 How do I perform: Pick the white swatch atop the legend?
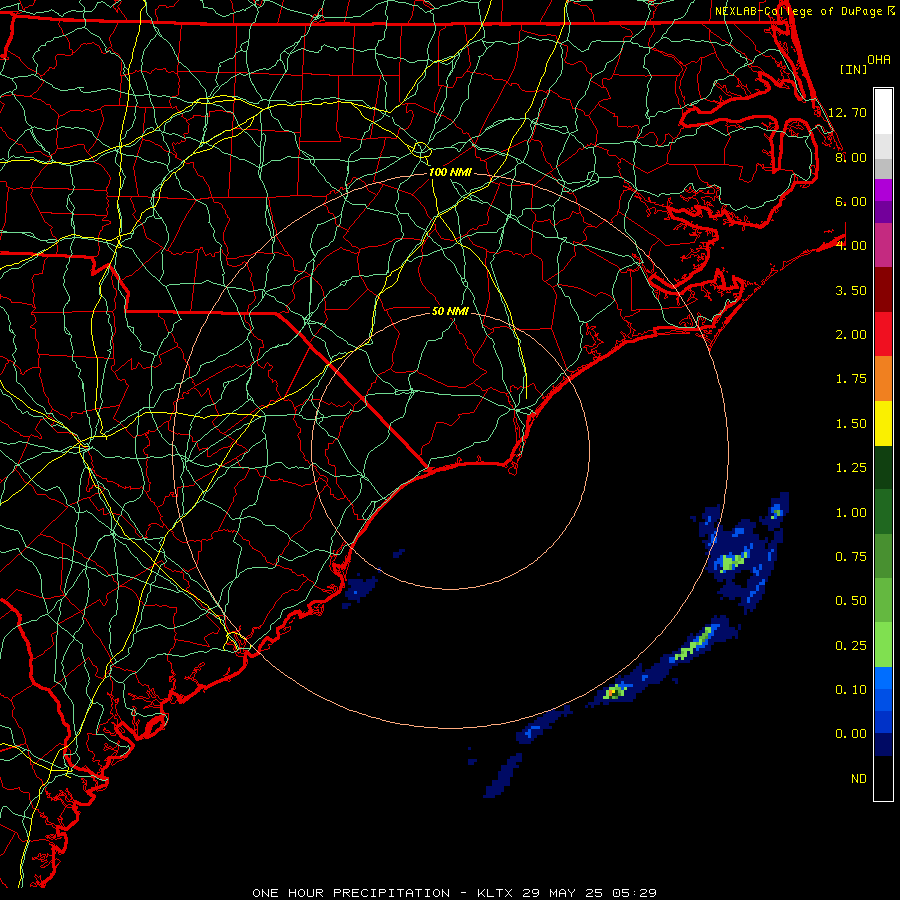coord(883,112)
